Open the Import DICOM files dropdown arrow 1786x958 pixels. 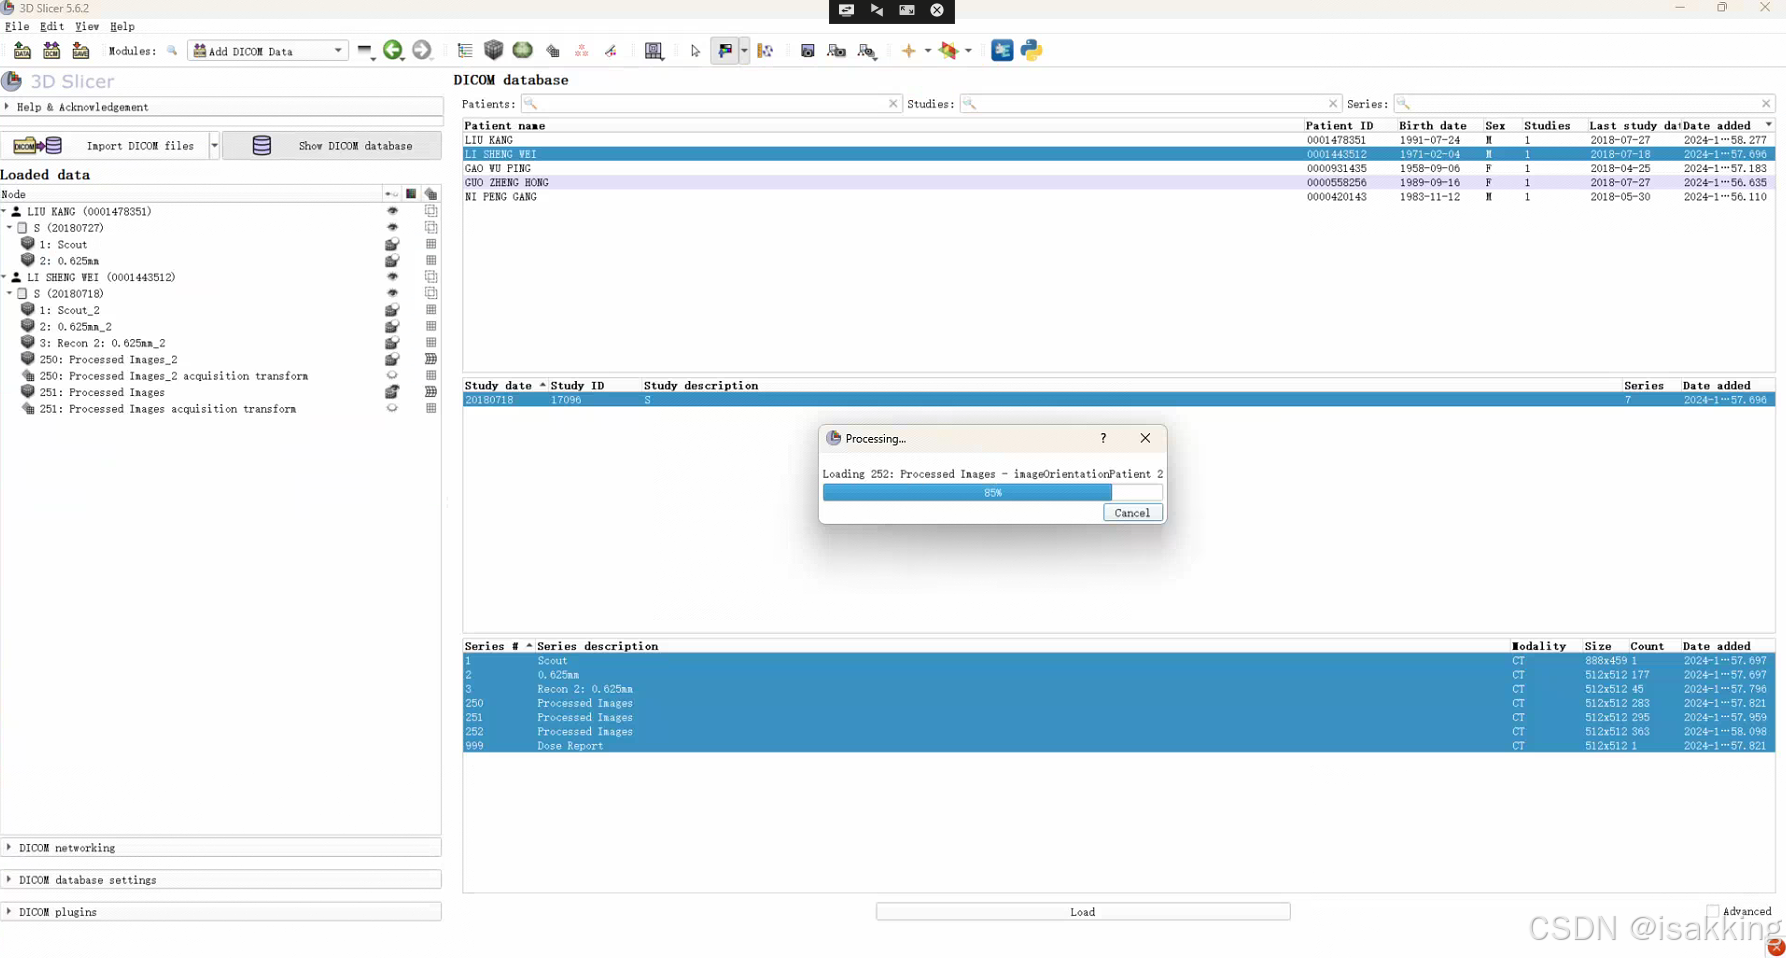214,146
